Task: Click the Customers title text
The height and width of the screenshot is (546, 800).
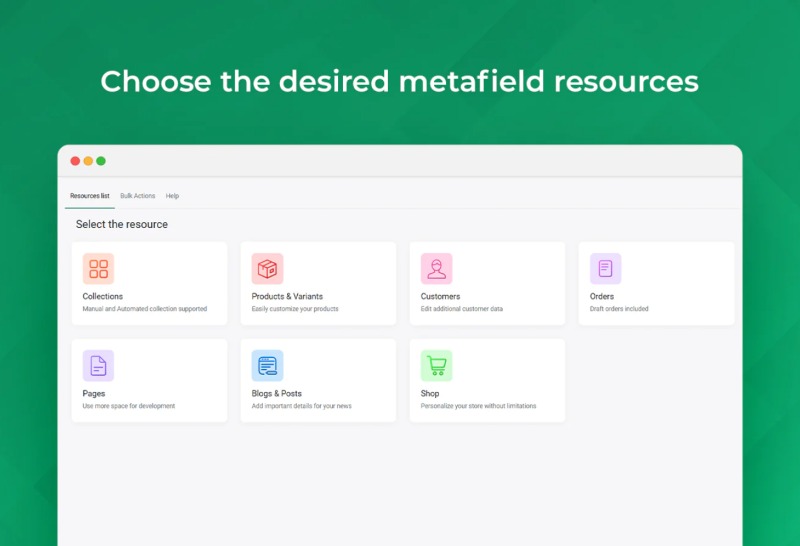Action: tap(440, 296)
